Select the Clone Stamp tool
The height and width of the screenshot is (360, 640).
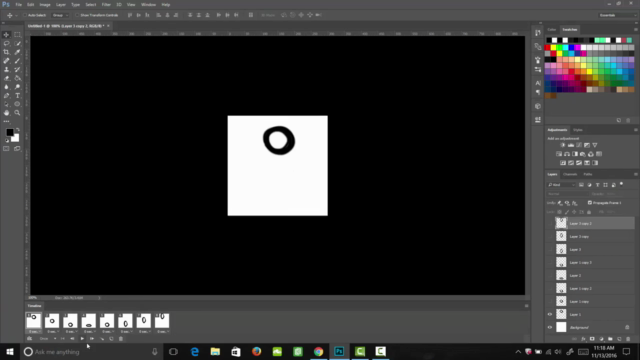[x=6, y=69]
